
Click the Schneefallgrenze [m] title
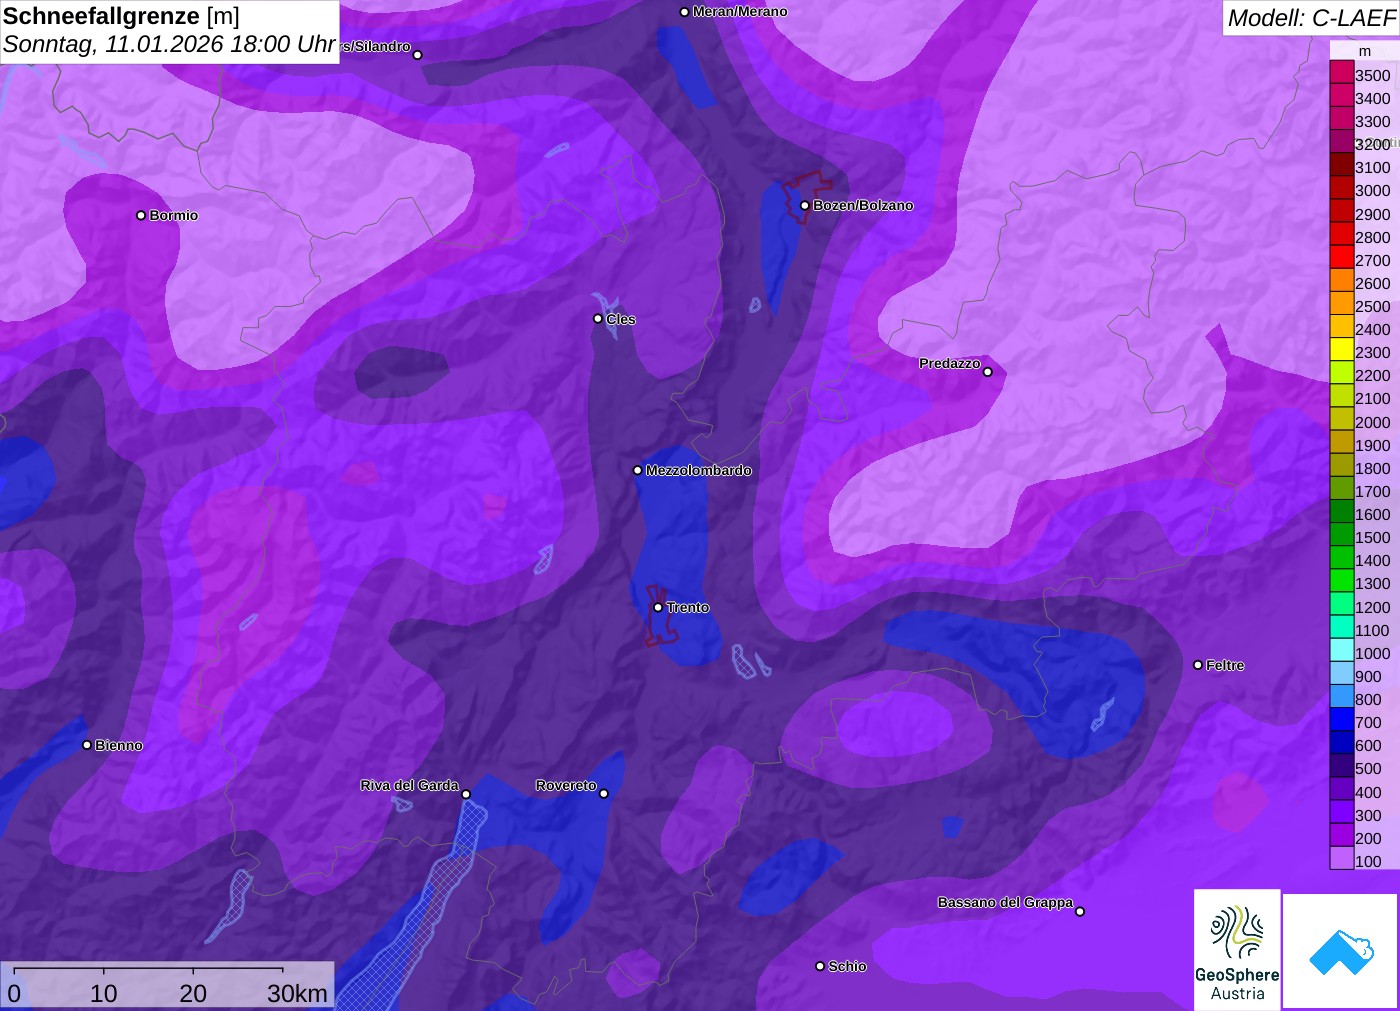click(x=121, y=16)
